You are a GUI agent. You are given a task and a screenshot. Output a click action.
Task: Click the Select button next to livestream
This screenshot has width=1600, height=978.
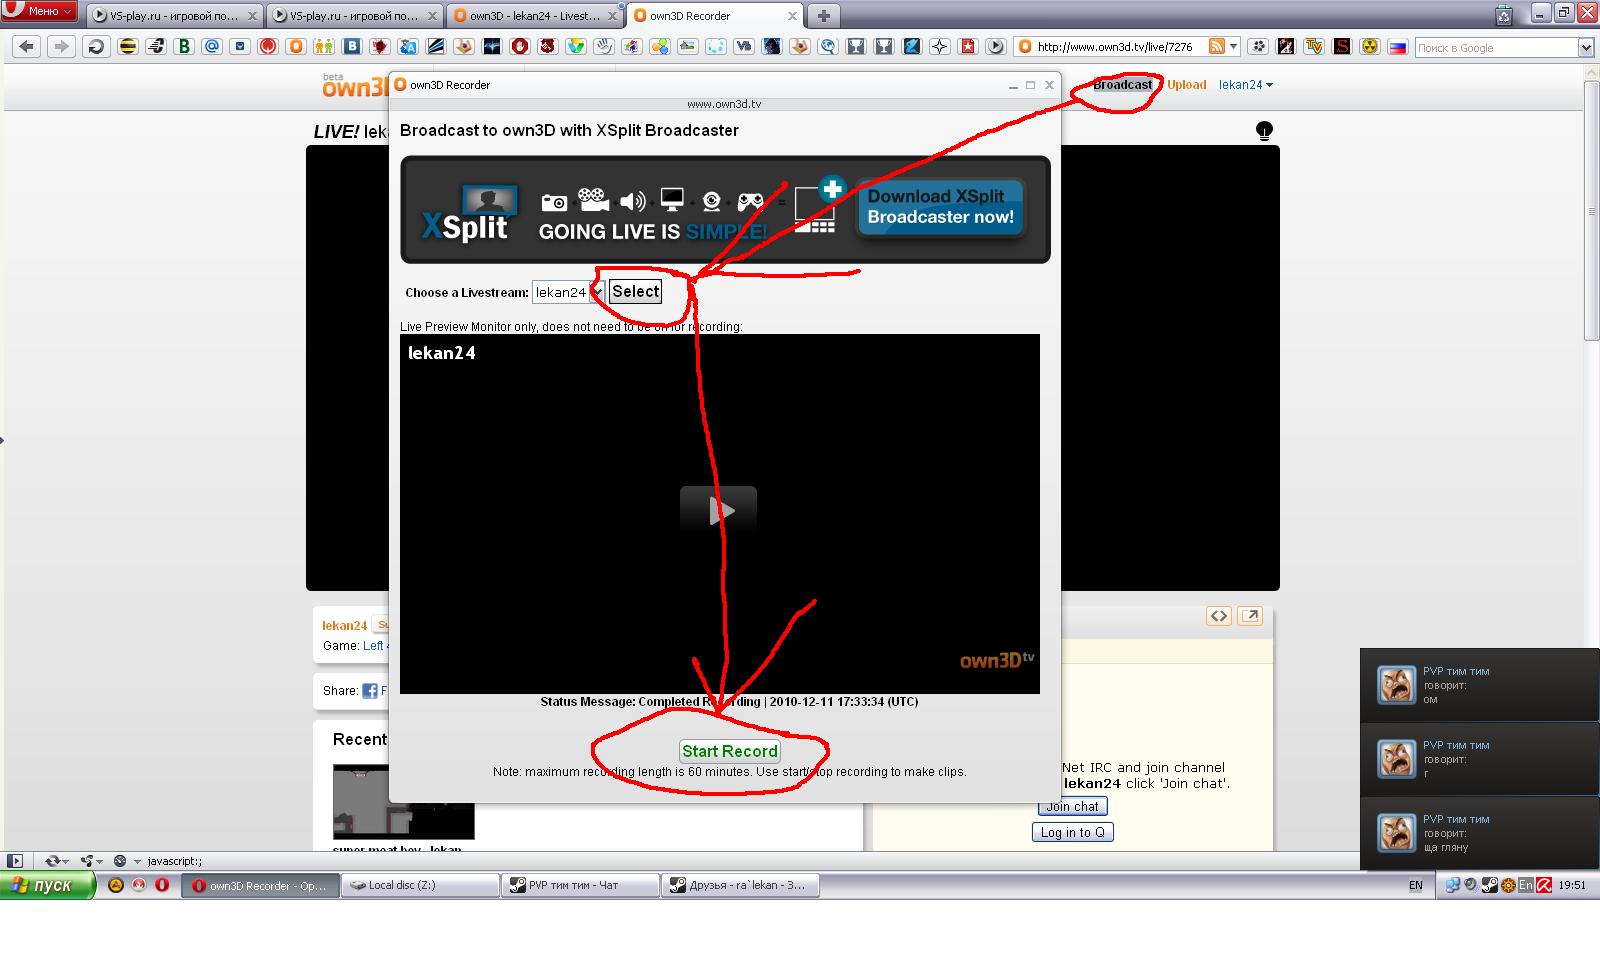coord(636,292)
